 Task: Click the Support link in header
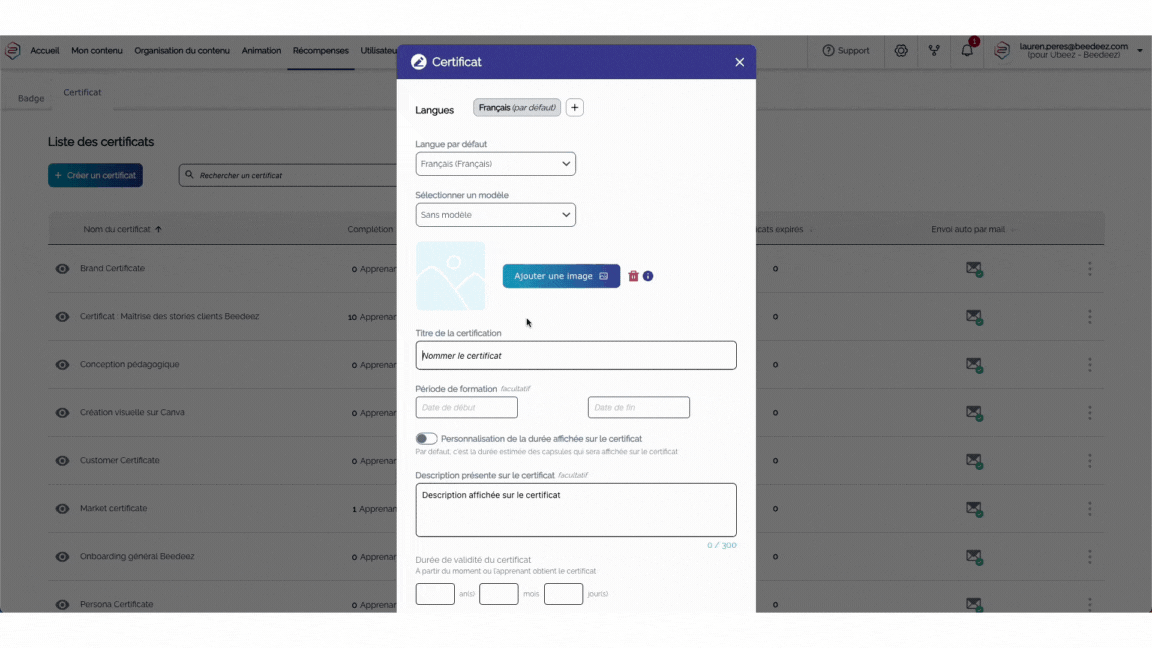click(x=846, y=51)
